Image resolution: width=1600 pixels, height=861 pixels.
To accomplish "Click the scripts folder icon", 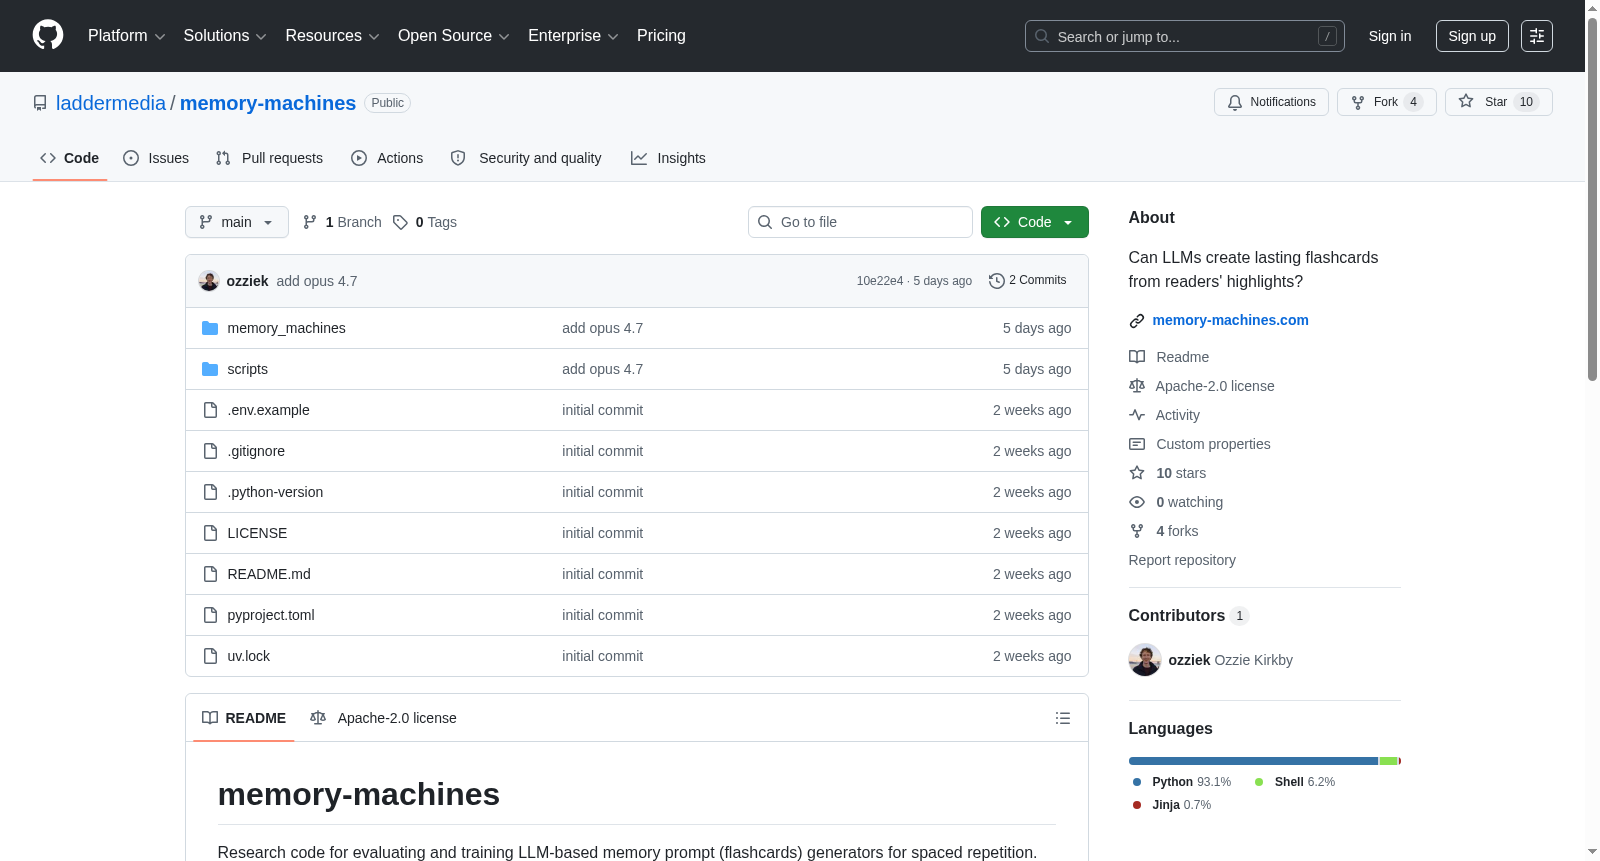I will point(210,369).
